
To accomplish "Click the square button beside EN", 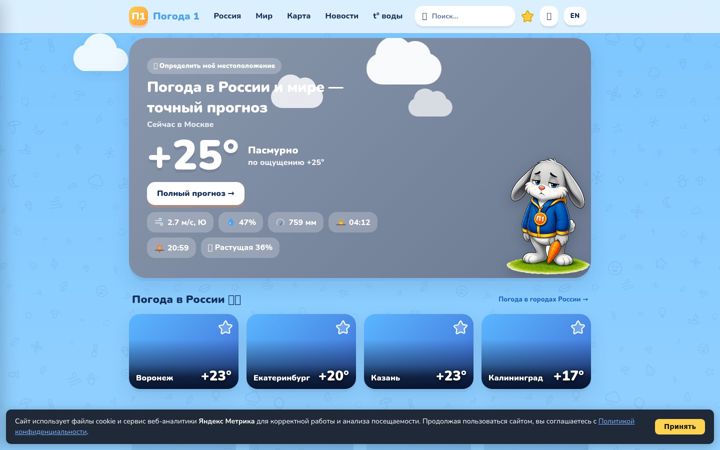I will click(x=549, y=16).
